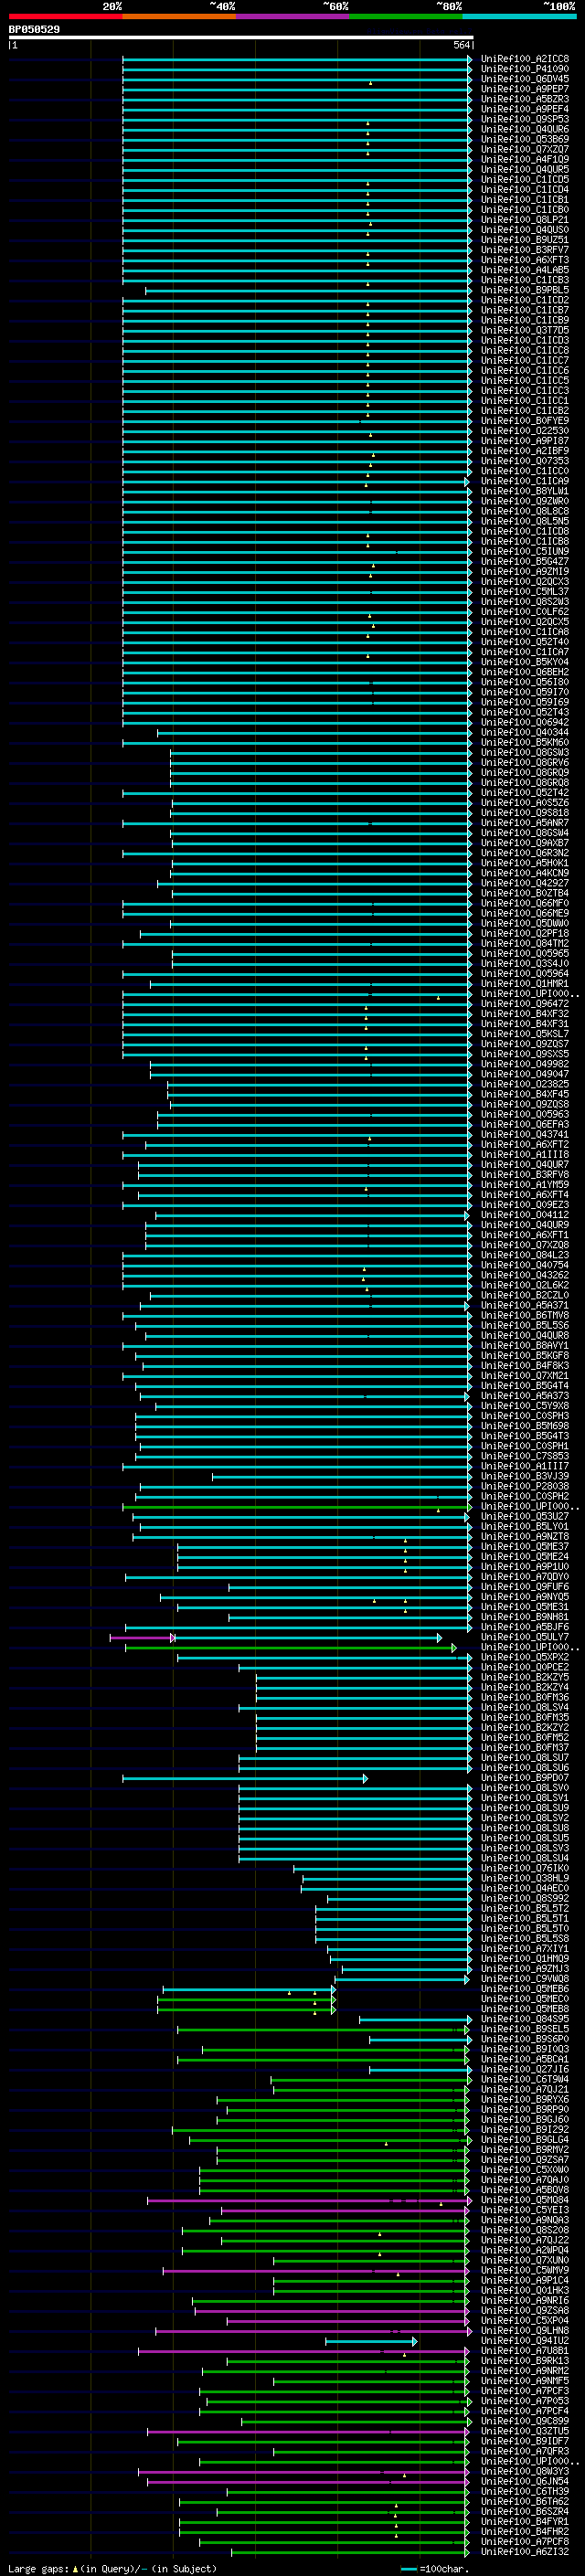585x2576 pixels.
Task: Click the orange ~40% identity legend segment
Action: click(x=179, y=16)
